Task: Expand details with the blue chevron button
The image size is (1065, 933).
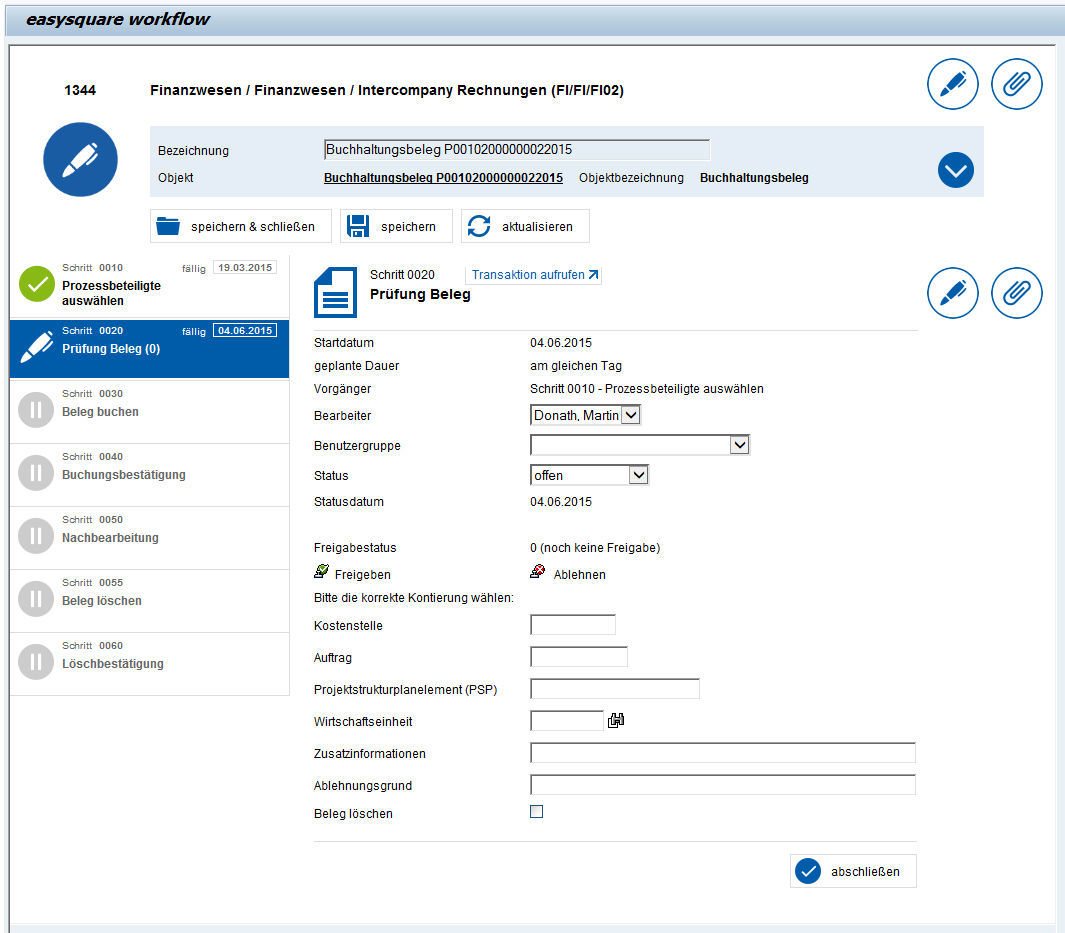Action: [955, 170]
